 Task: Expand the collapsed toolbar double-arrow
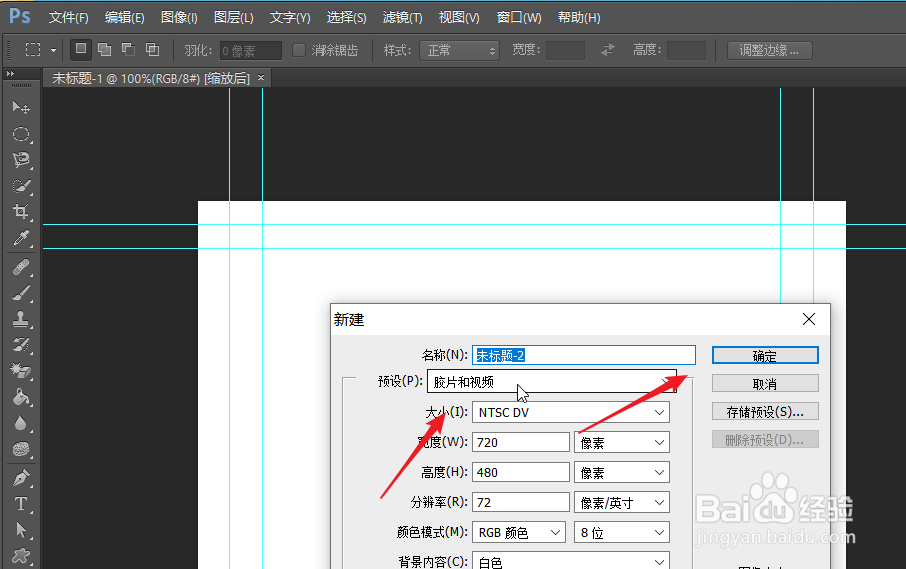click(10, 74)
